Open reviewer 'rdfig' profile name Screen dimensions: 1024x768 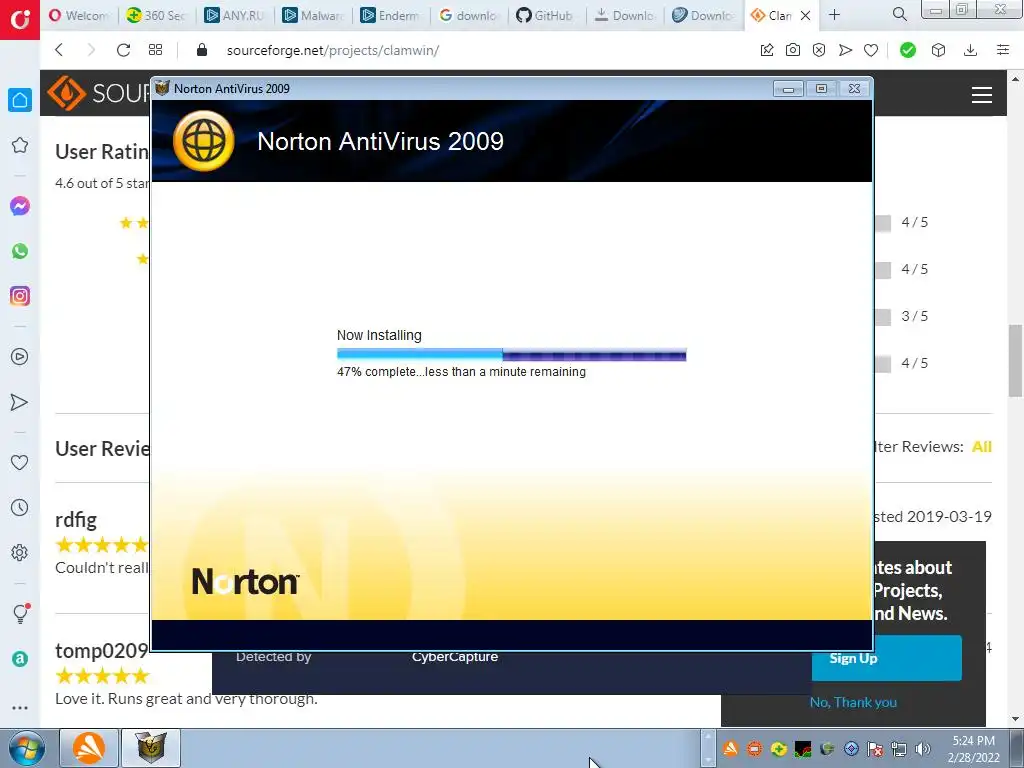pos(76,520)
